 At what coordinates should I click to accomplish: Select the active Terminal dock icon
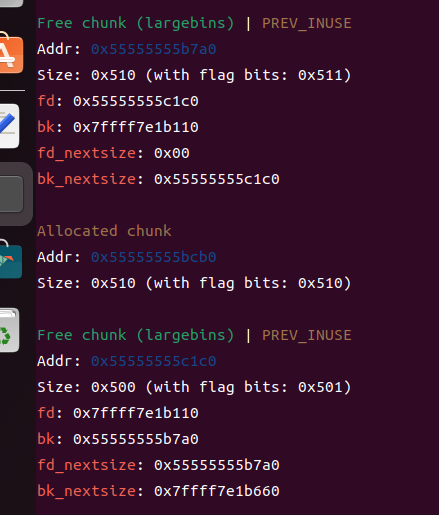pyautogui.click(x=11, y=194)
